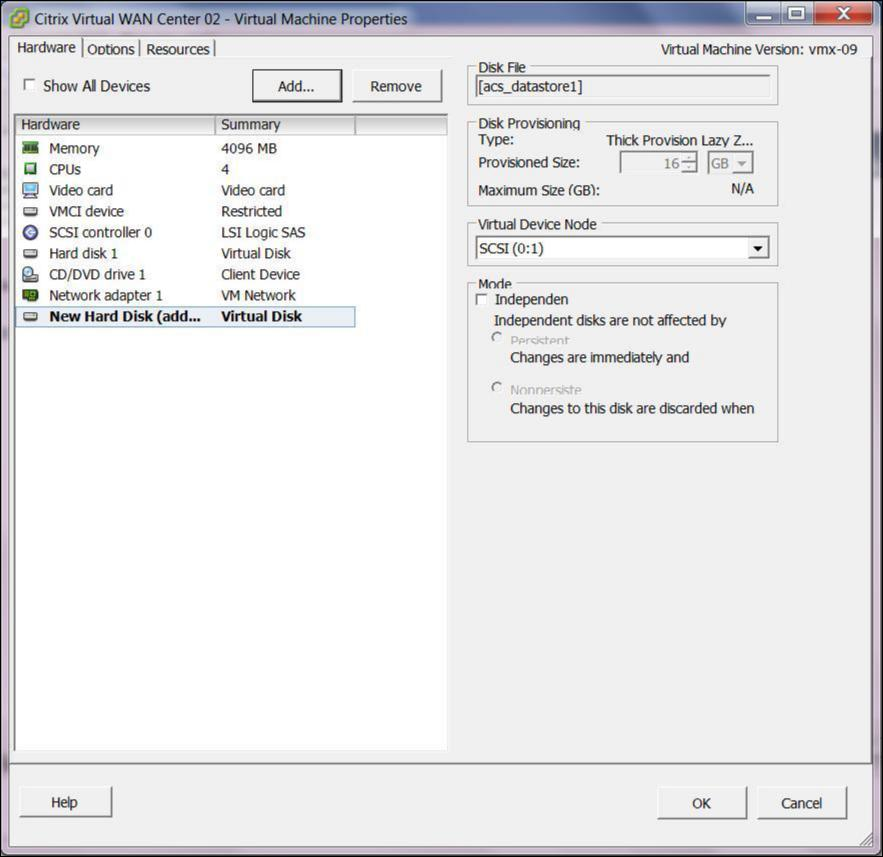The width and height of the screenshot is (883, 857).
Task: Click the VMCI device icon
Action: pos(30,211)
